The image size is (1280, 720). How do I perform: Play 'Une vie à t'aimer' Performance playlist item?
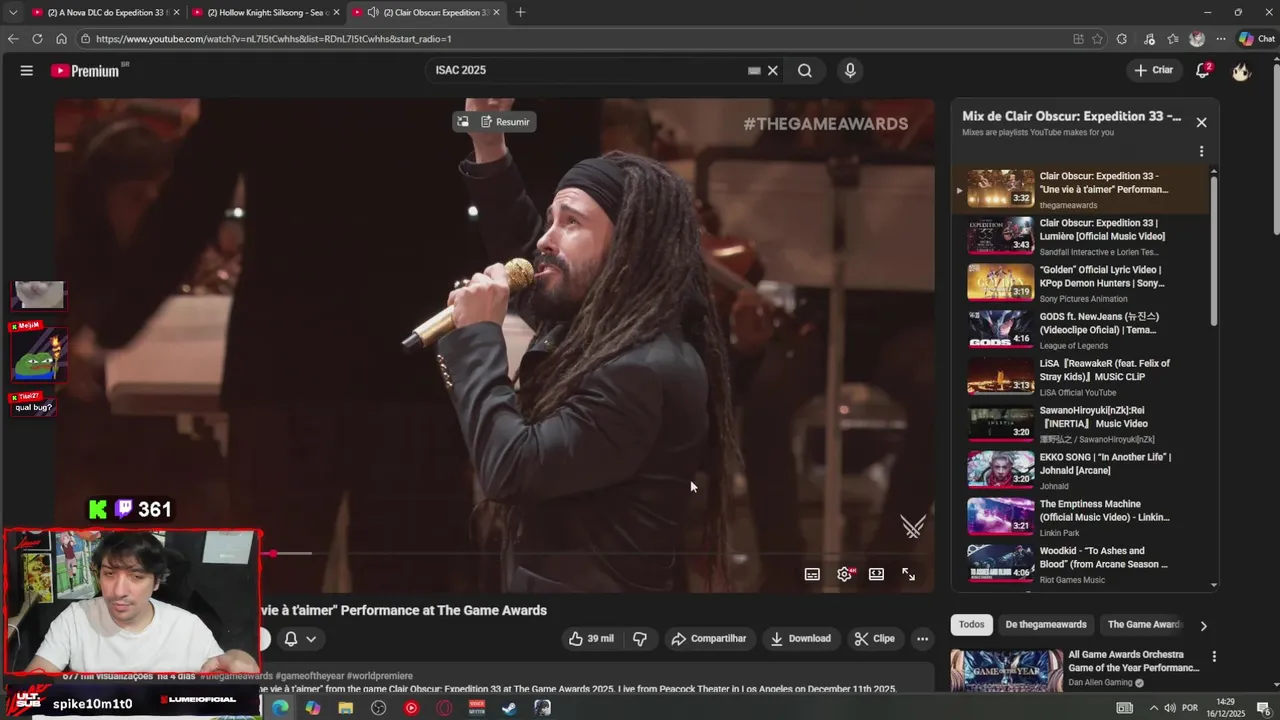[1081, 188]
